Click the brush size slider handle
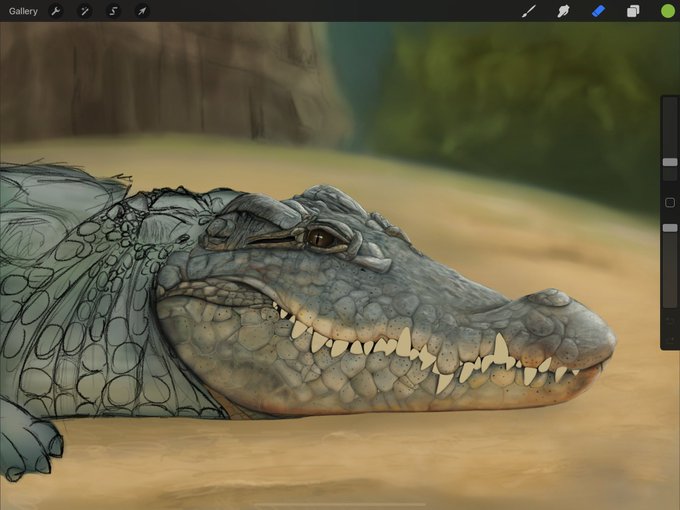Viewport: 680px width, 510px height. click(670, 162)
